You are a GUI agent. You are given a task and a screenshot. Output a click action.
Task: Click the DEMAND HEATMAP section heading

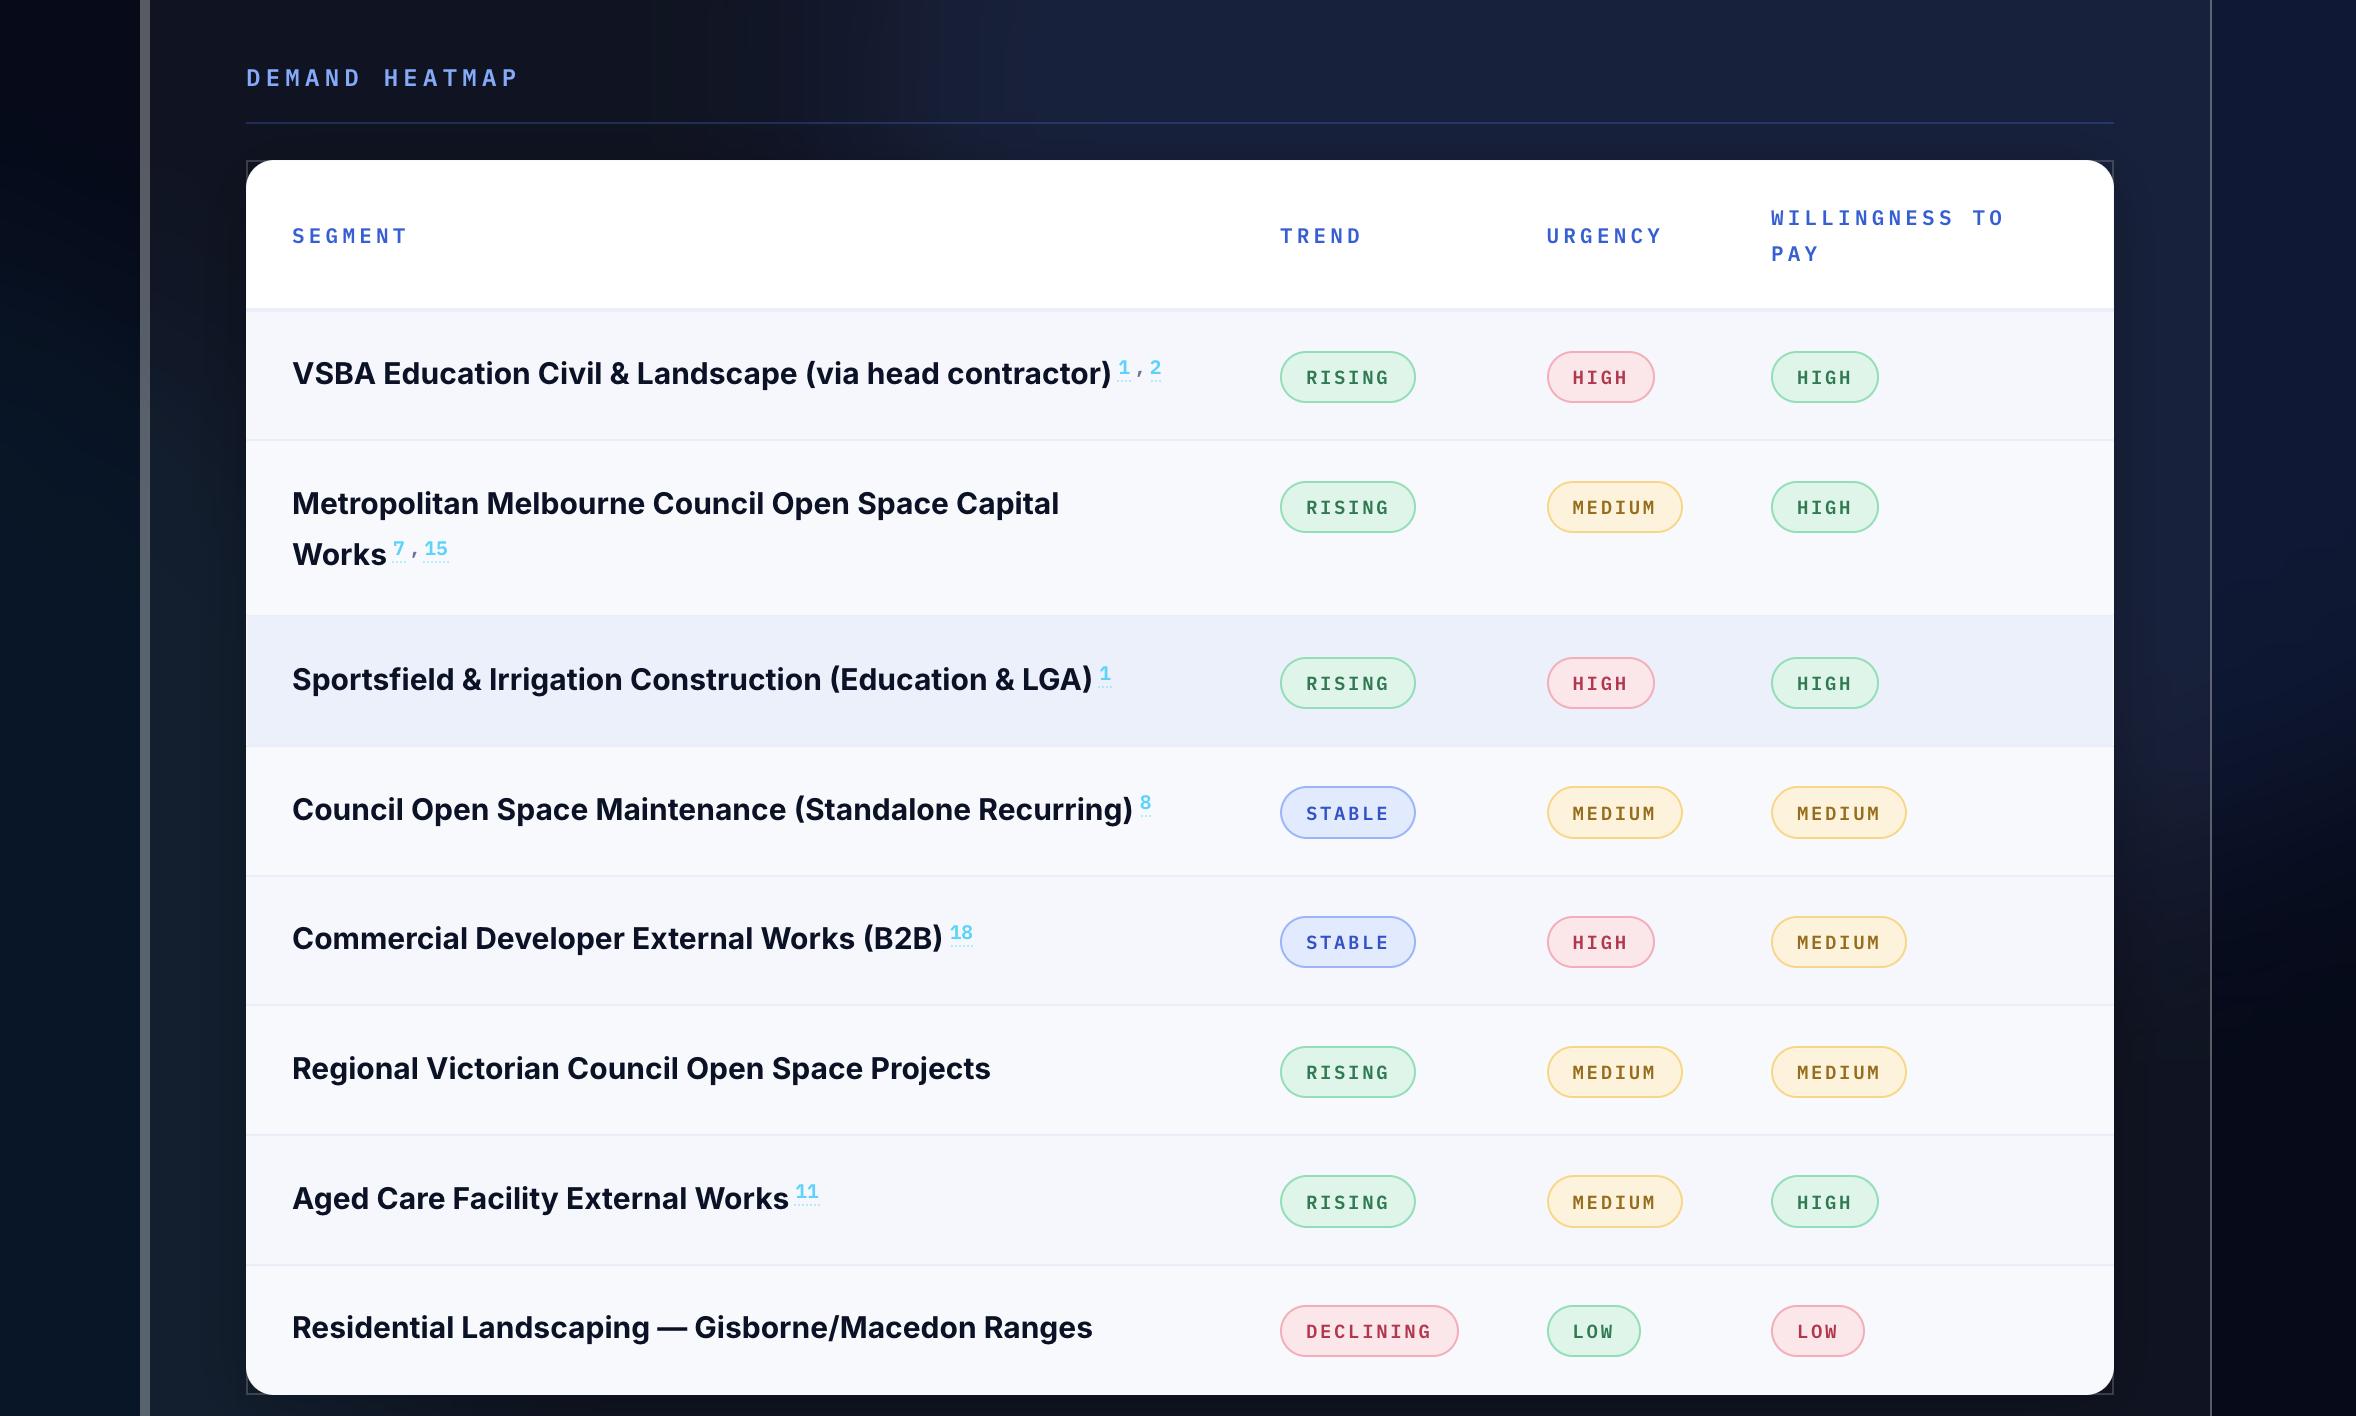382,78
